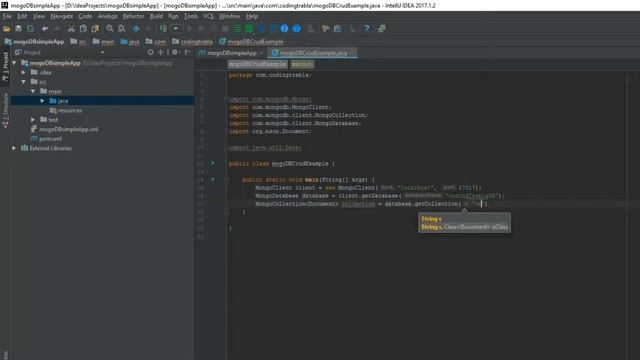
Task: Select mogoDBsimpleApp.iml file
Action: click(x=69, y=129)
